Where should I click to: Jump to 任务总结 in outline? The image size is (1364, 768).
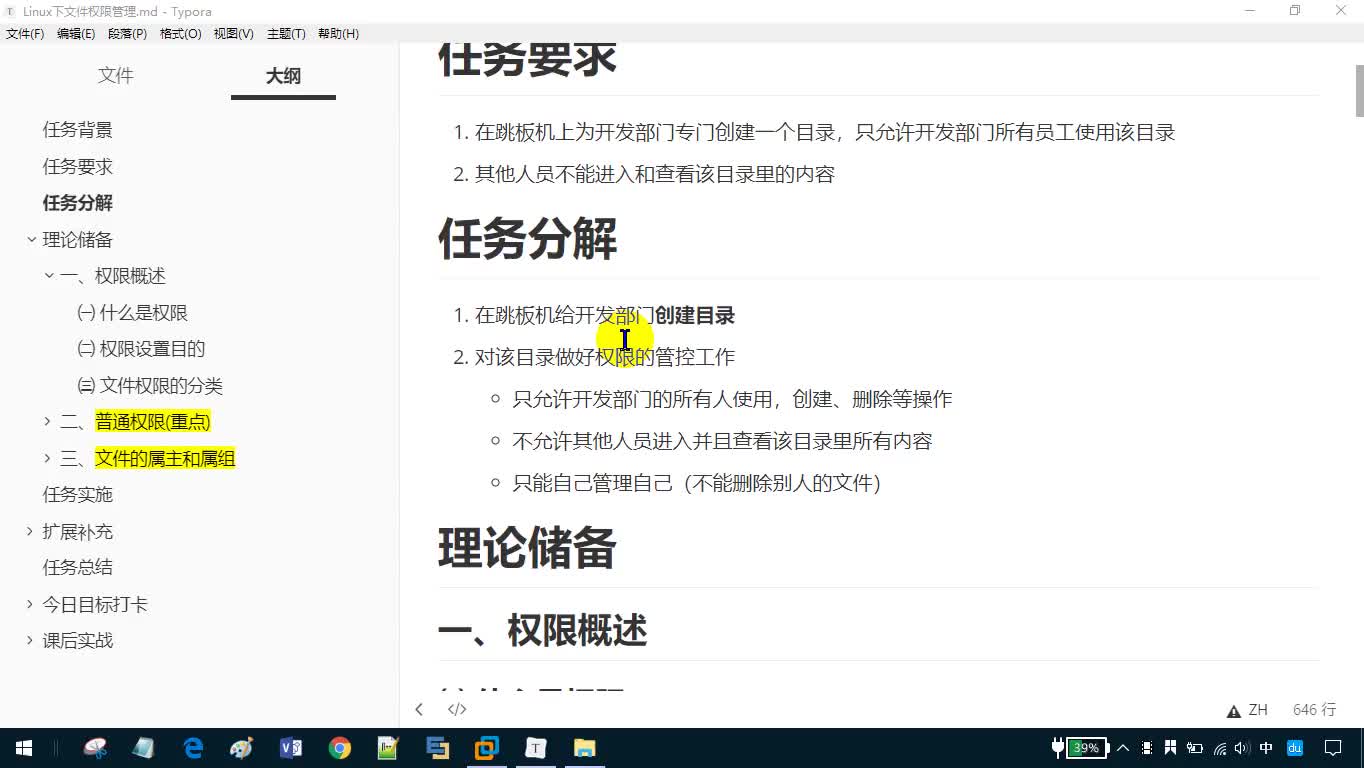point(78,567)
